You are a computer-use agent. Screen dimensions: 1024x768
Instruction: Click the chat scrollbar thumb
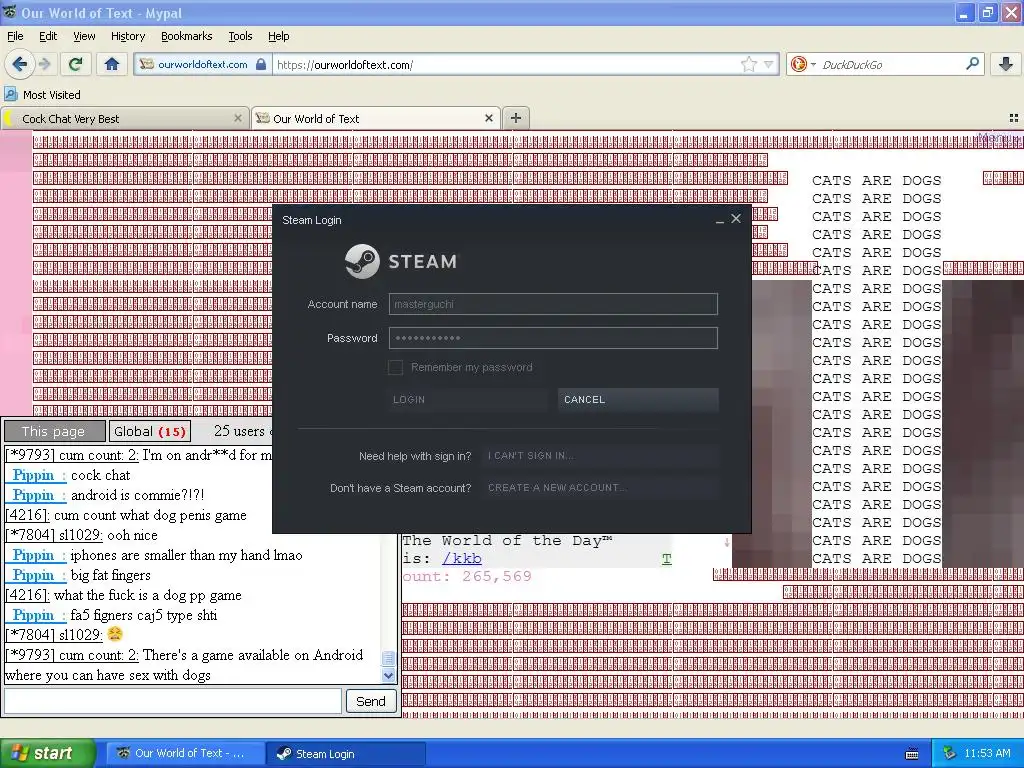[x=389, y=658]
